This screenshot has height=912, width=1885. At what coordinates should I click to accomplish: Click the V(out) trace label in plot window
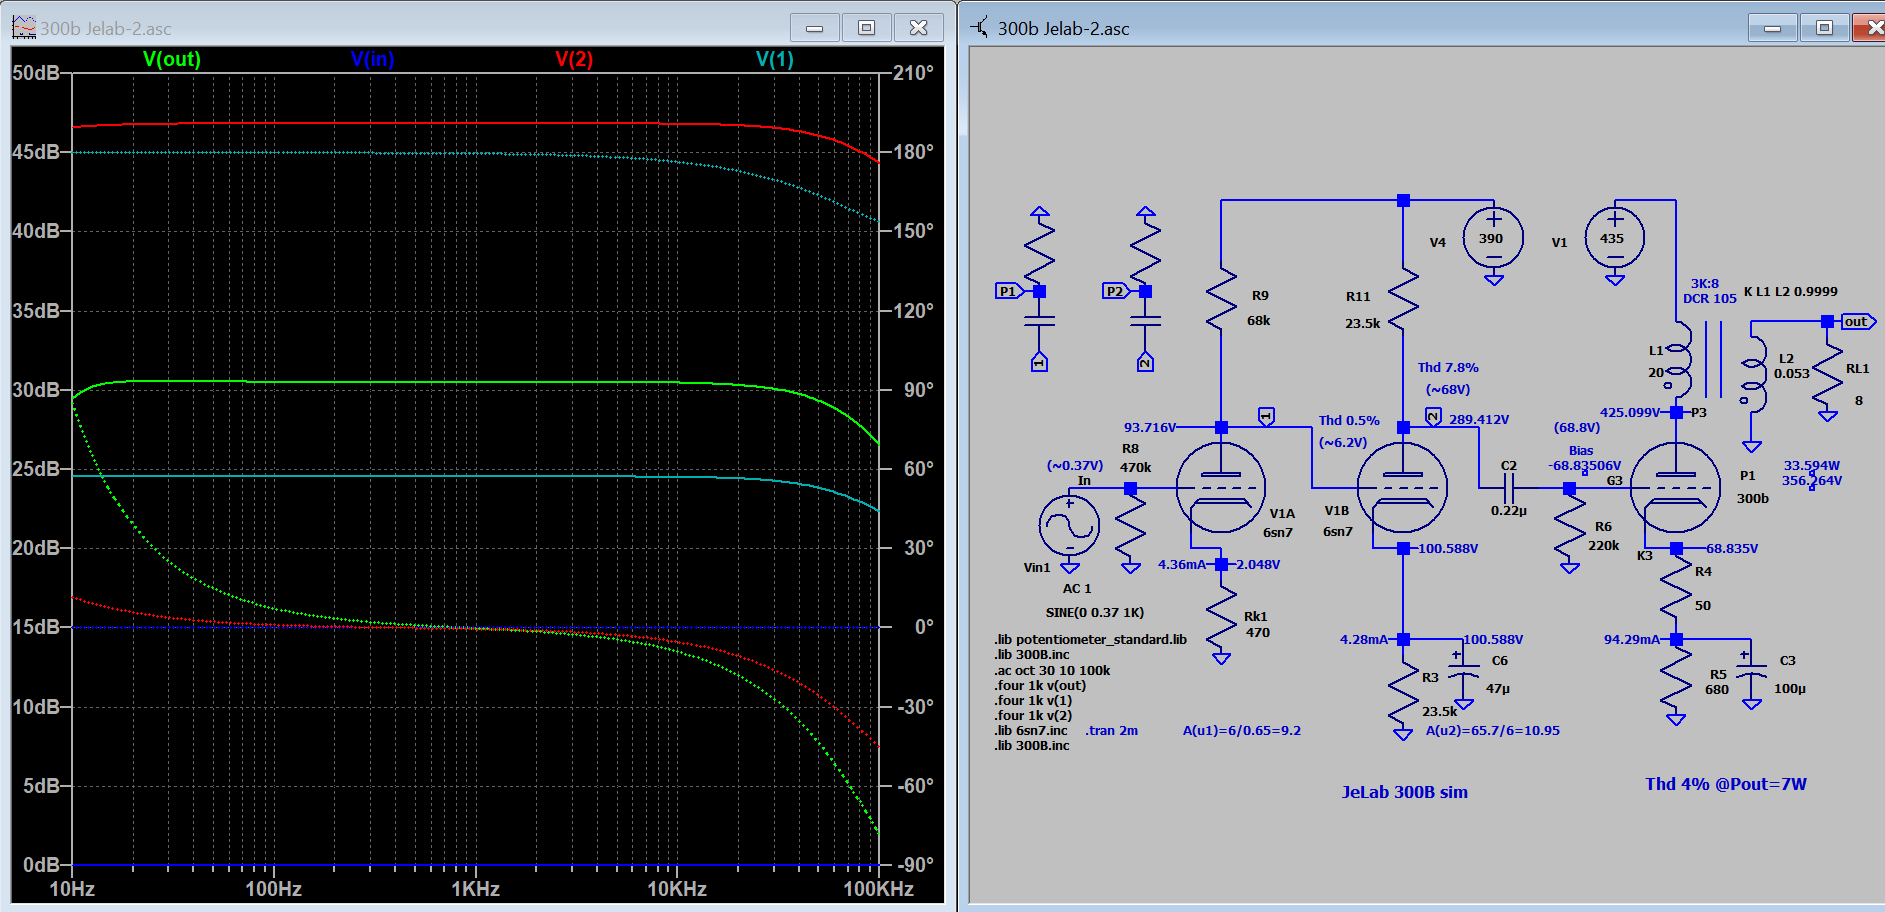(172, 59)
